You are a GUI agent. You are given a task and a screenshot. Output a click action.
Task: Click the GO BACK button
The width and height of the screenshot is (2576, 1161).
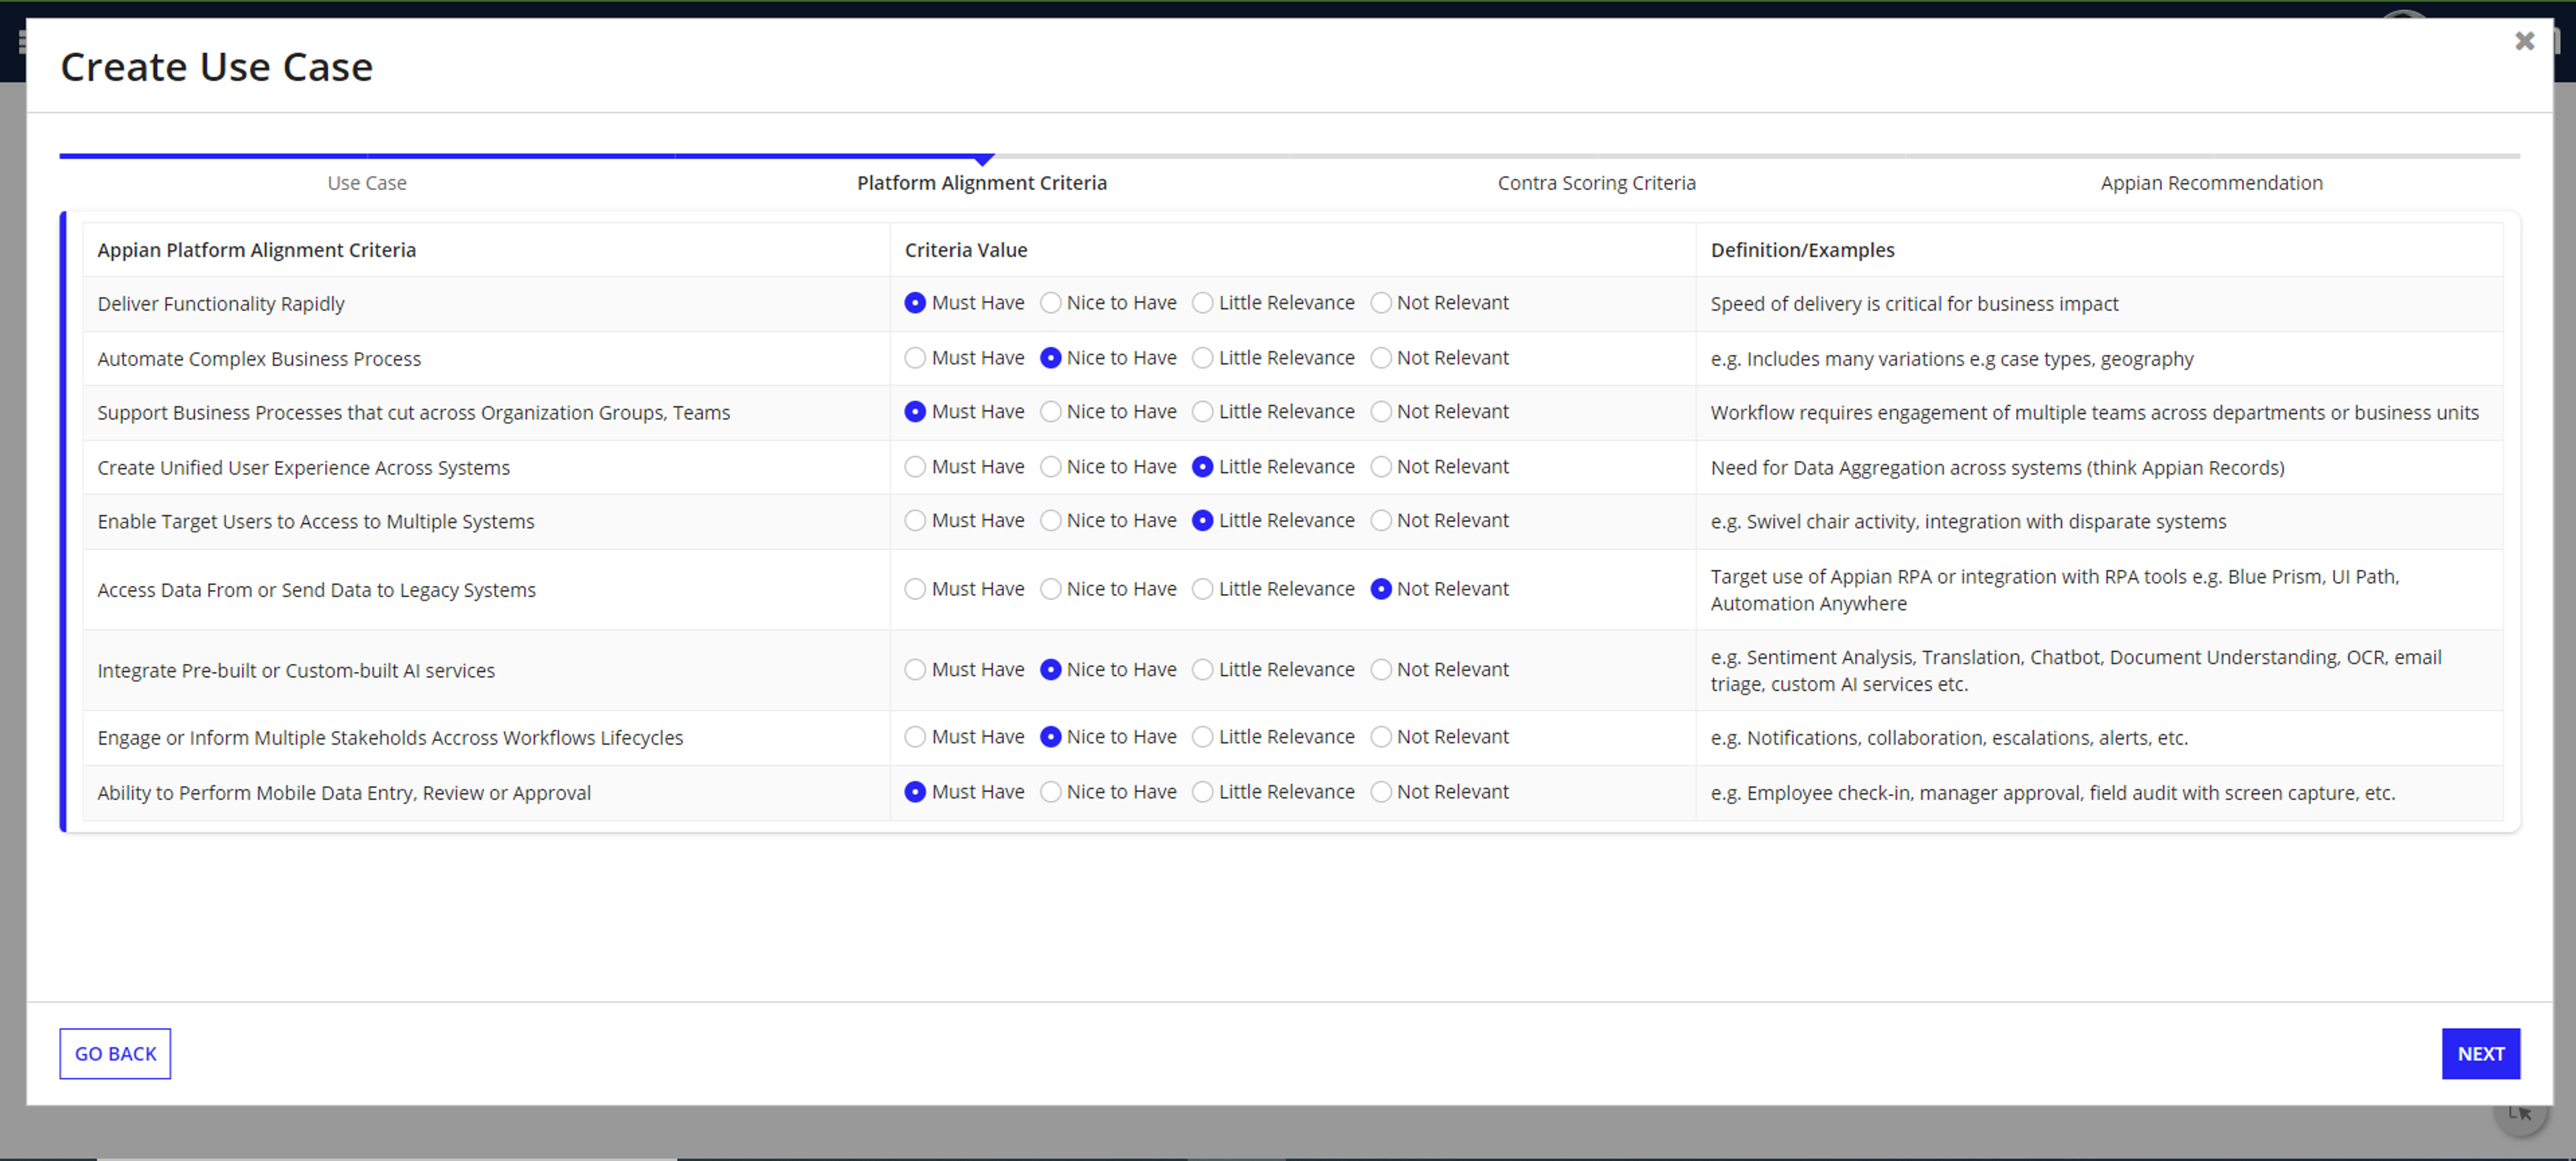[x=115, y=1053]
